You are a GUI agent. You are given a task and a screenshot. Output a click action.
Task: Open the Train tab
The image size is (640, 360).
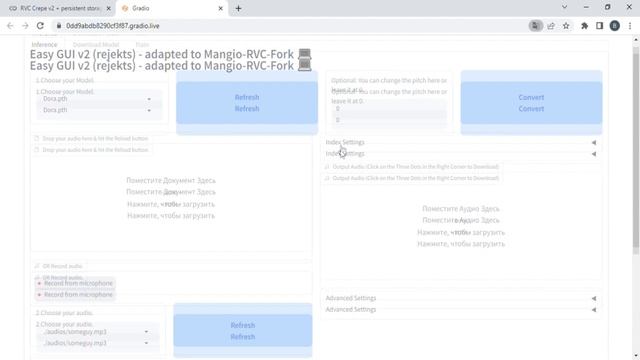point(142,44)
